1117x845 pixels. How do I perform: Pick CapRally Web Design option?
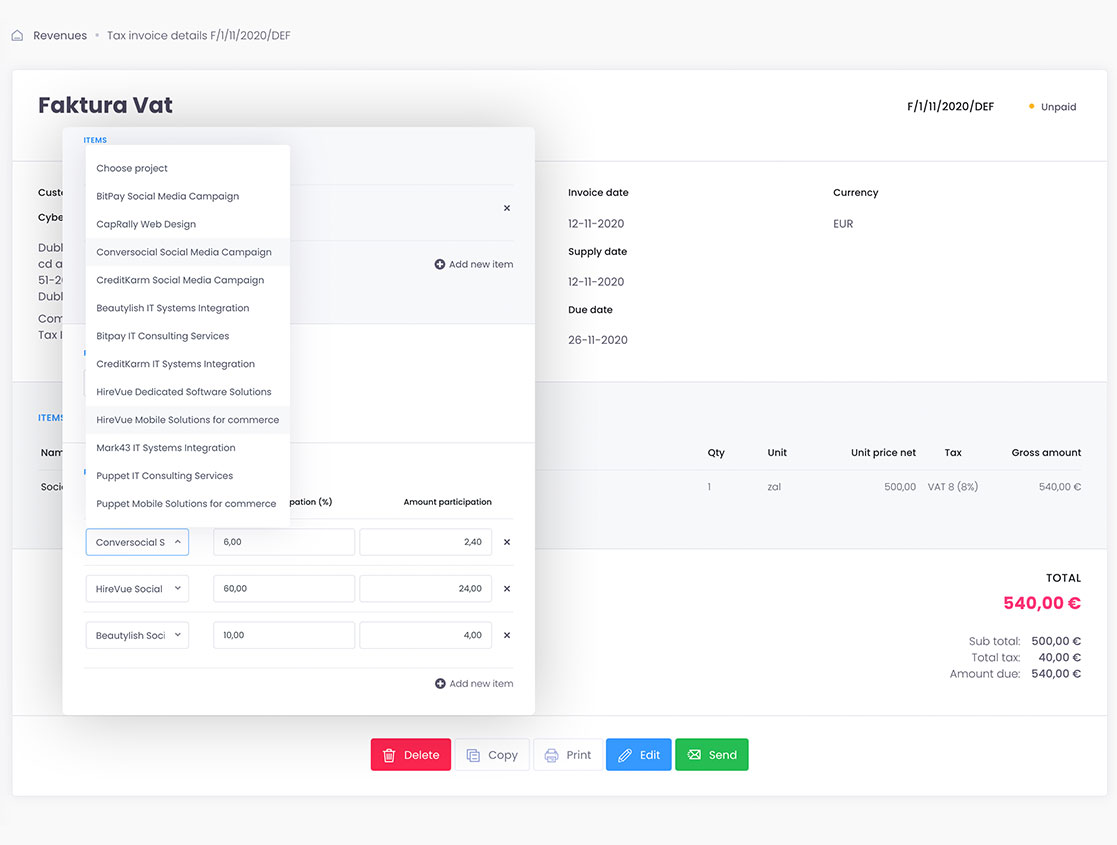[x=187, y=224]
